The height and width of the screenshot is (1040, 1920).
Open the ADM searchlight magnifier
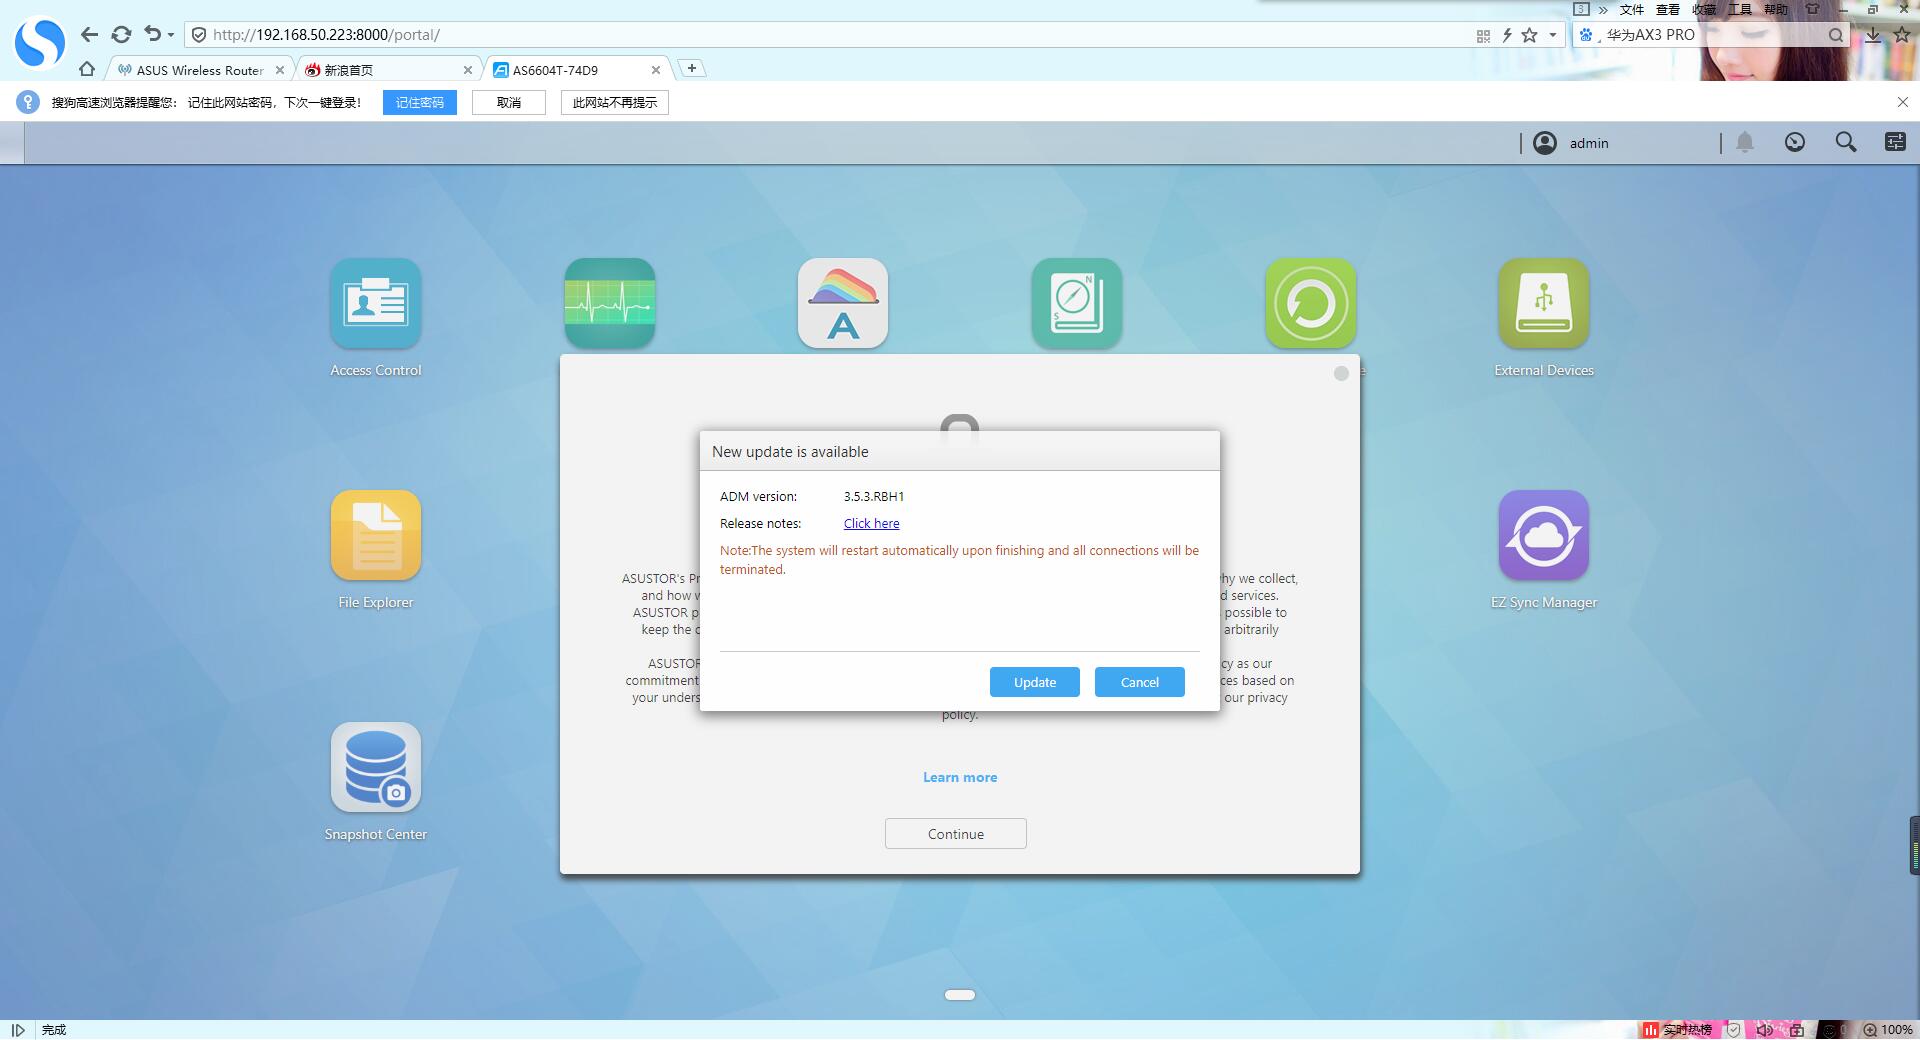pos(1846,143)
